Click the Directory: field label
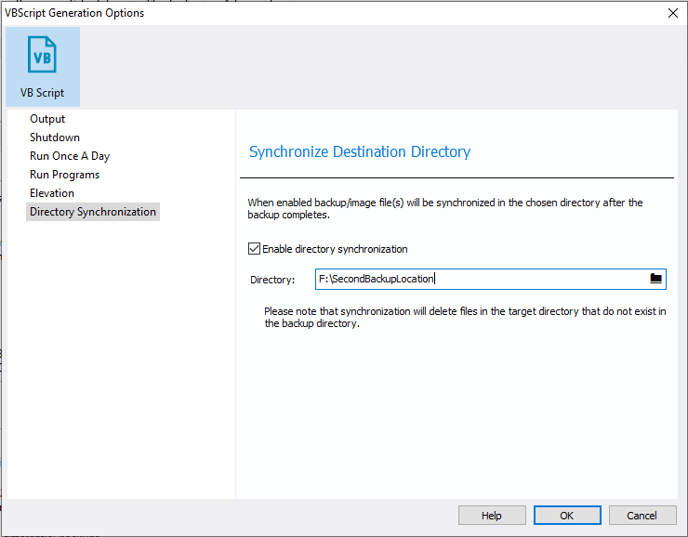The height and width of the screenshot is (537, 688). point(272,279)
